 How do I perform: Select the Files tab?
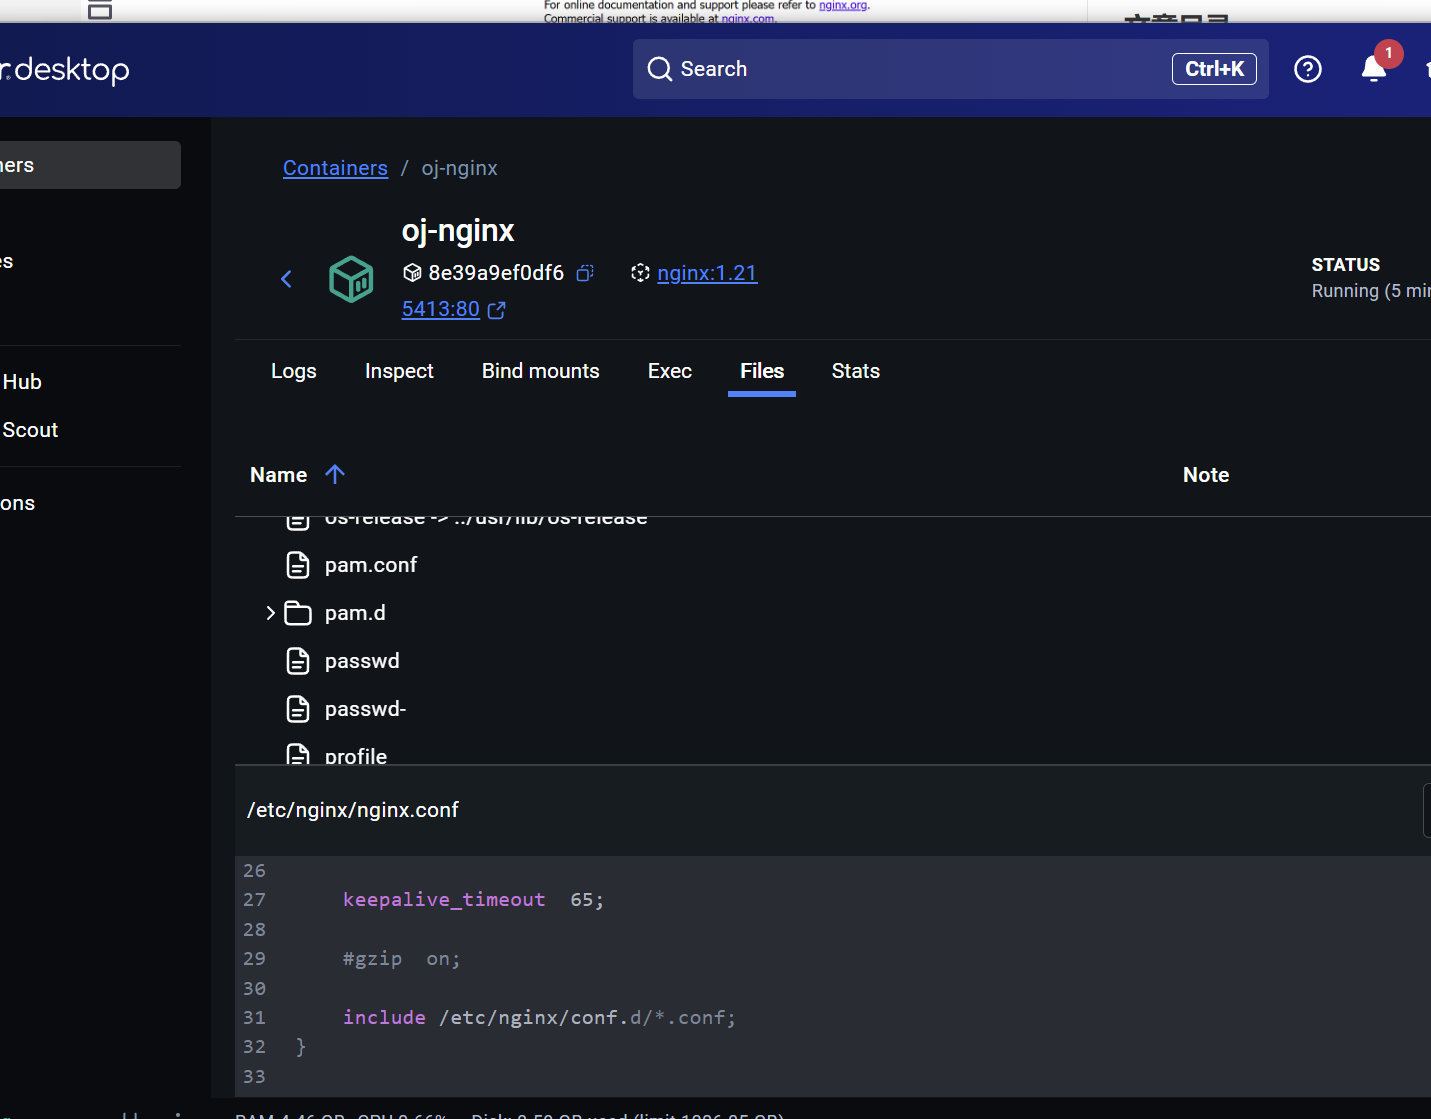pyautogui.click(x=762, y=371)
